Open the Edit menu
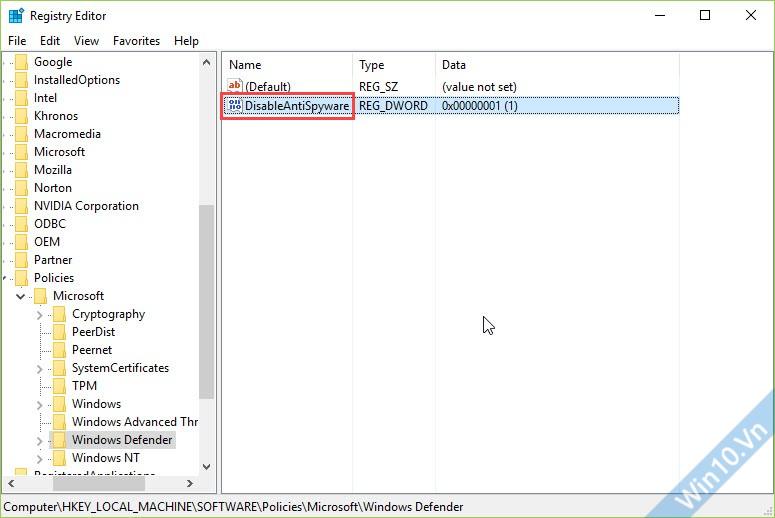The width and height of the screenshot is (775, 518). click(x=50, y=41)
